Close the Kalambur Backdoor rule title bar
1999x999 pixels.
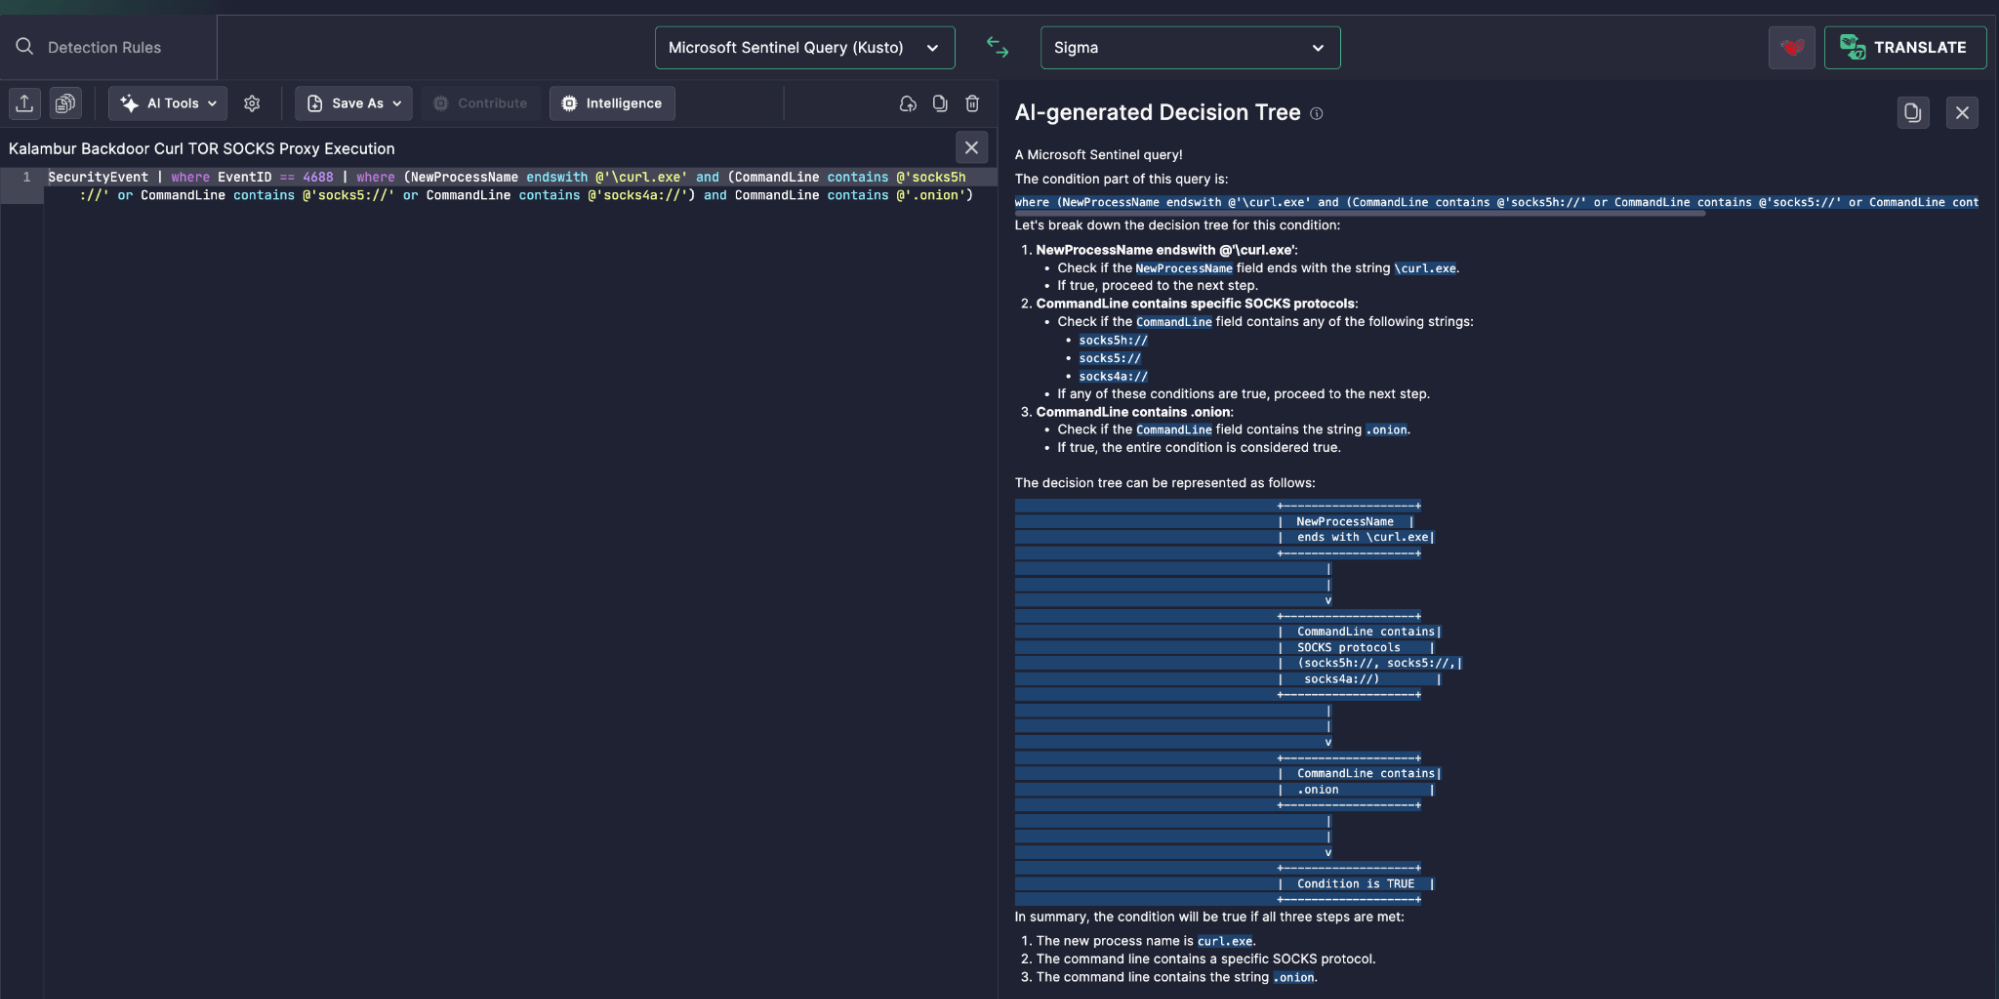(x=971, y=148)
